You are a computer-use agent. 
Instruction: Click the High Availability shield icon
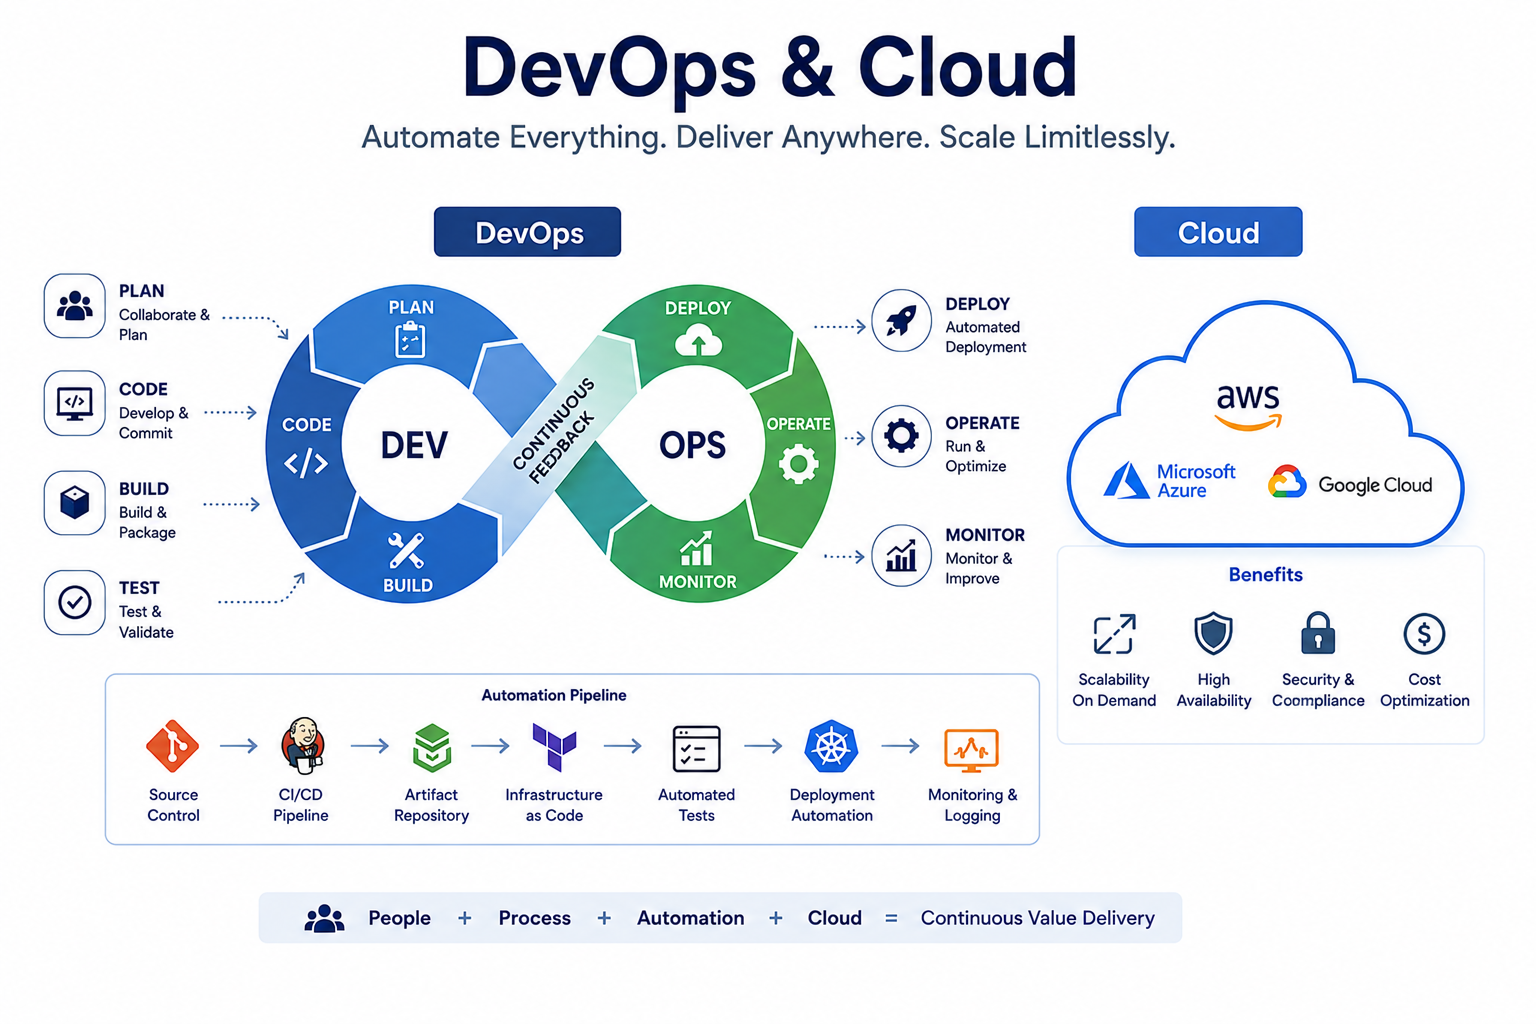point(1213,634)
